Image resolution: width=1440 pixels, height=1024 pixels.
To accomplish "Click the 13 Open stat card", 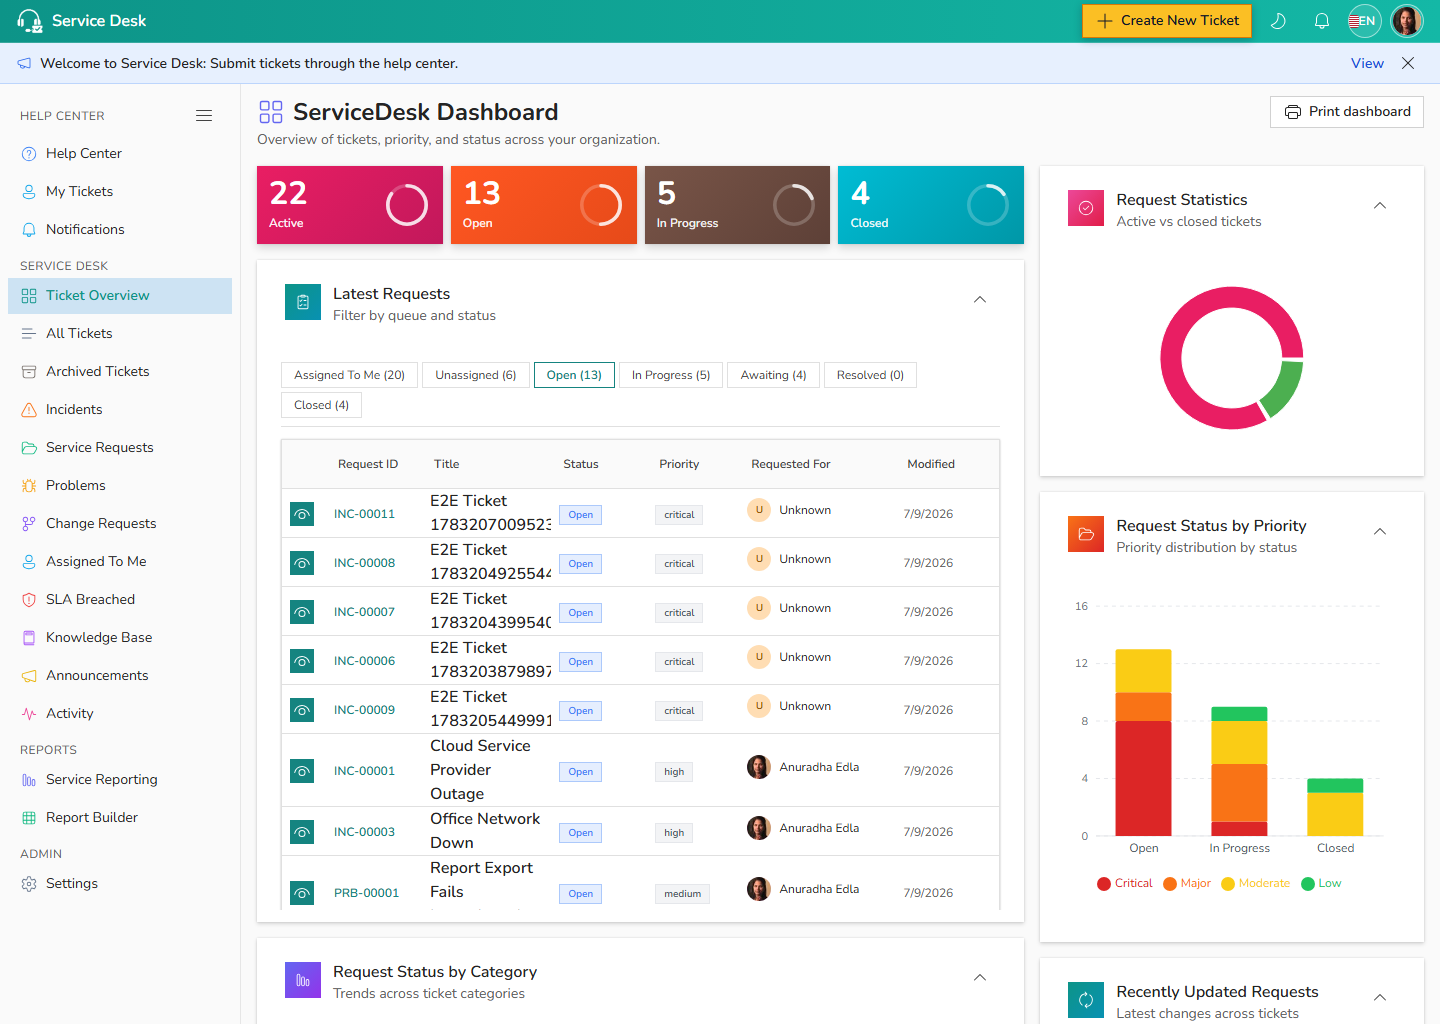I will tap(544, 205).
